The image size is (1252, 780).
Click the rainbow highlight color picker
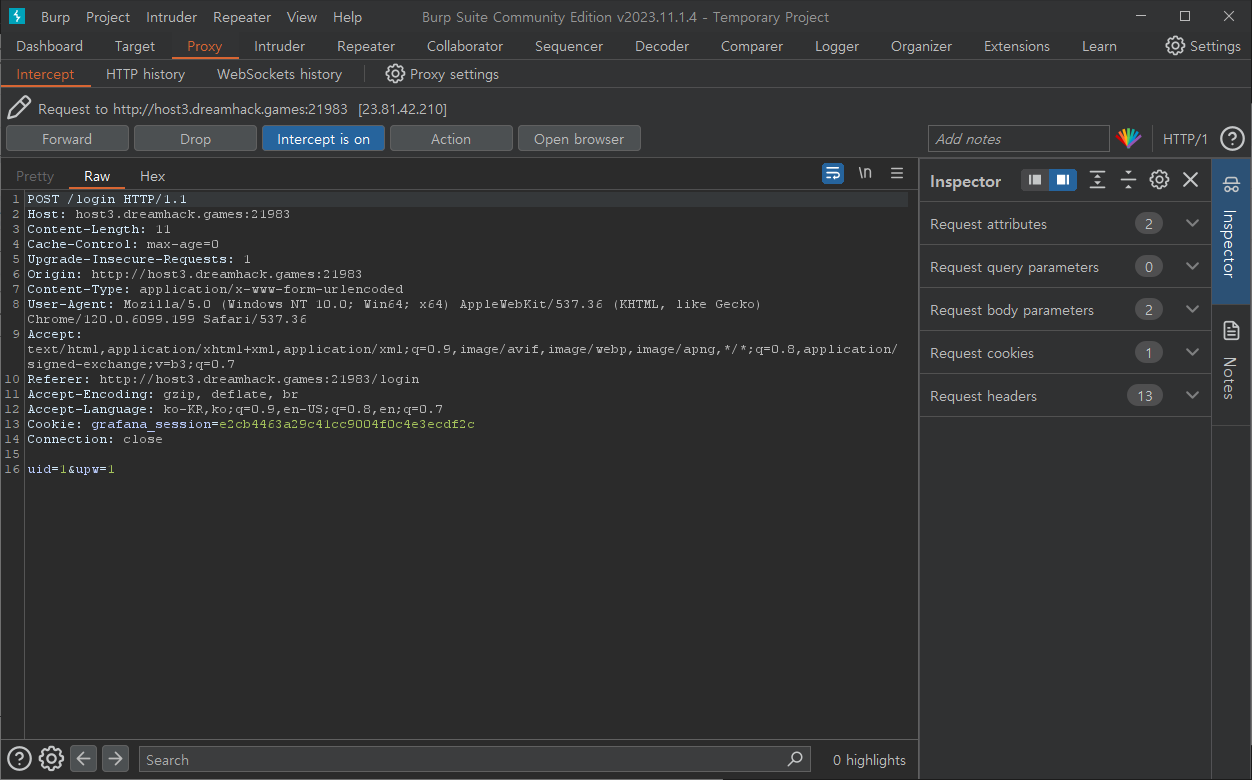tap(1129, 139)
